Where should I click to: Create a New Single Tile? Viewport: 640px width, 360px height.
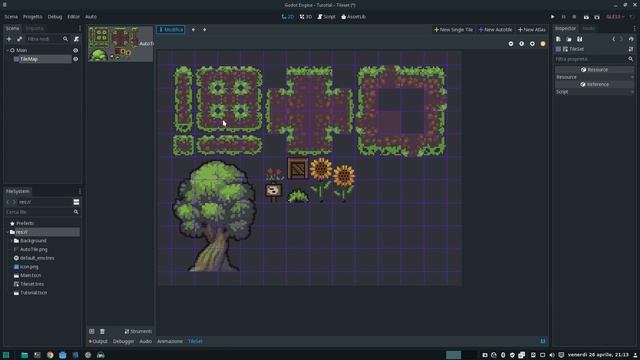pos(453,29)
